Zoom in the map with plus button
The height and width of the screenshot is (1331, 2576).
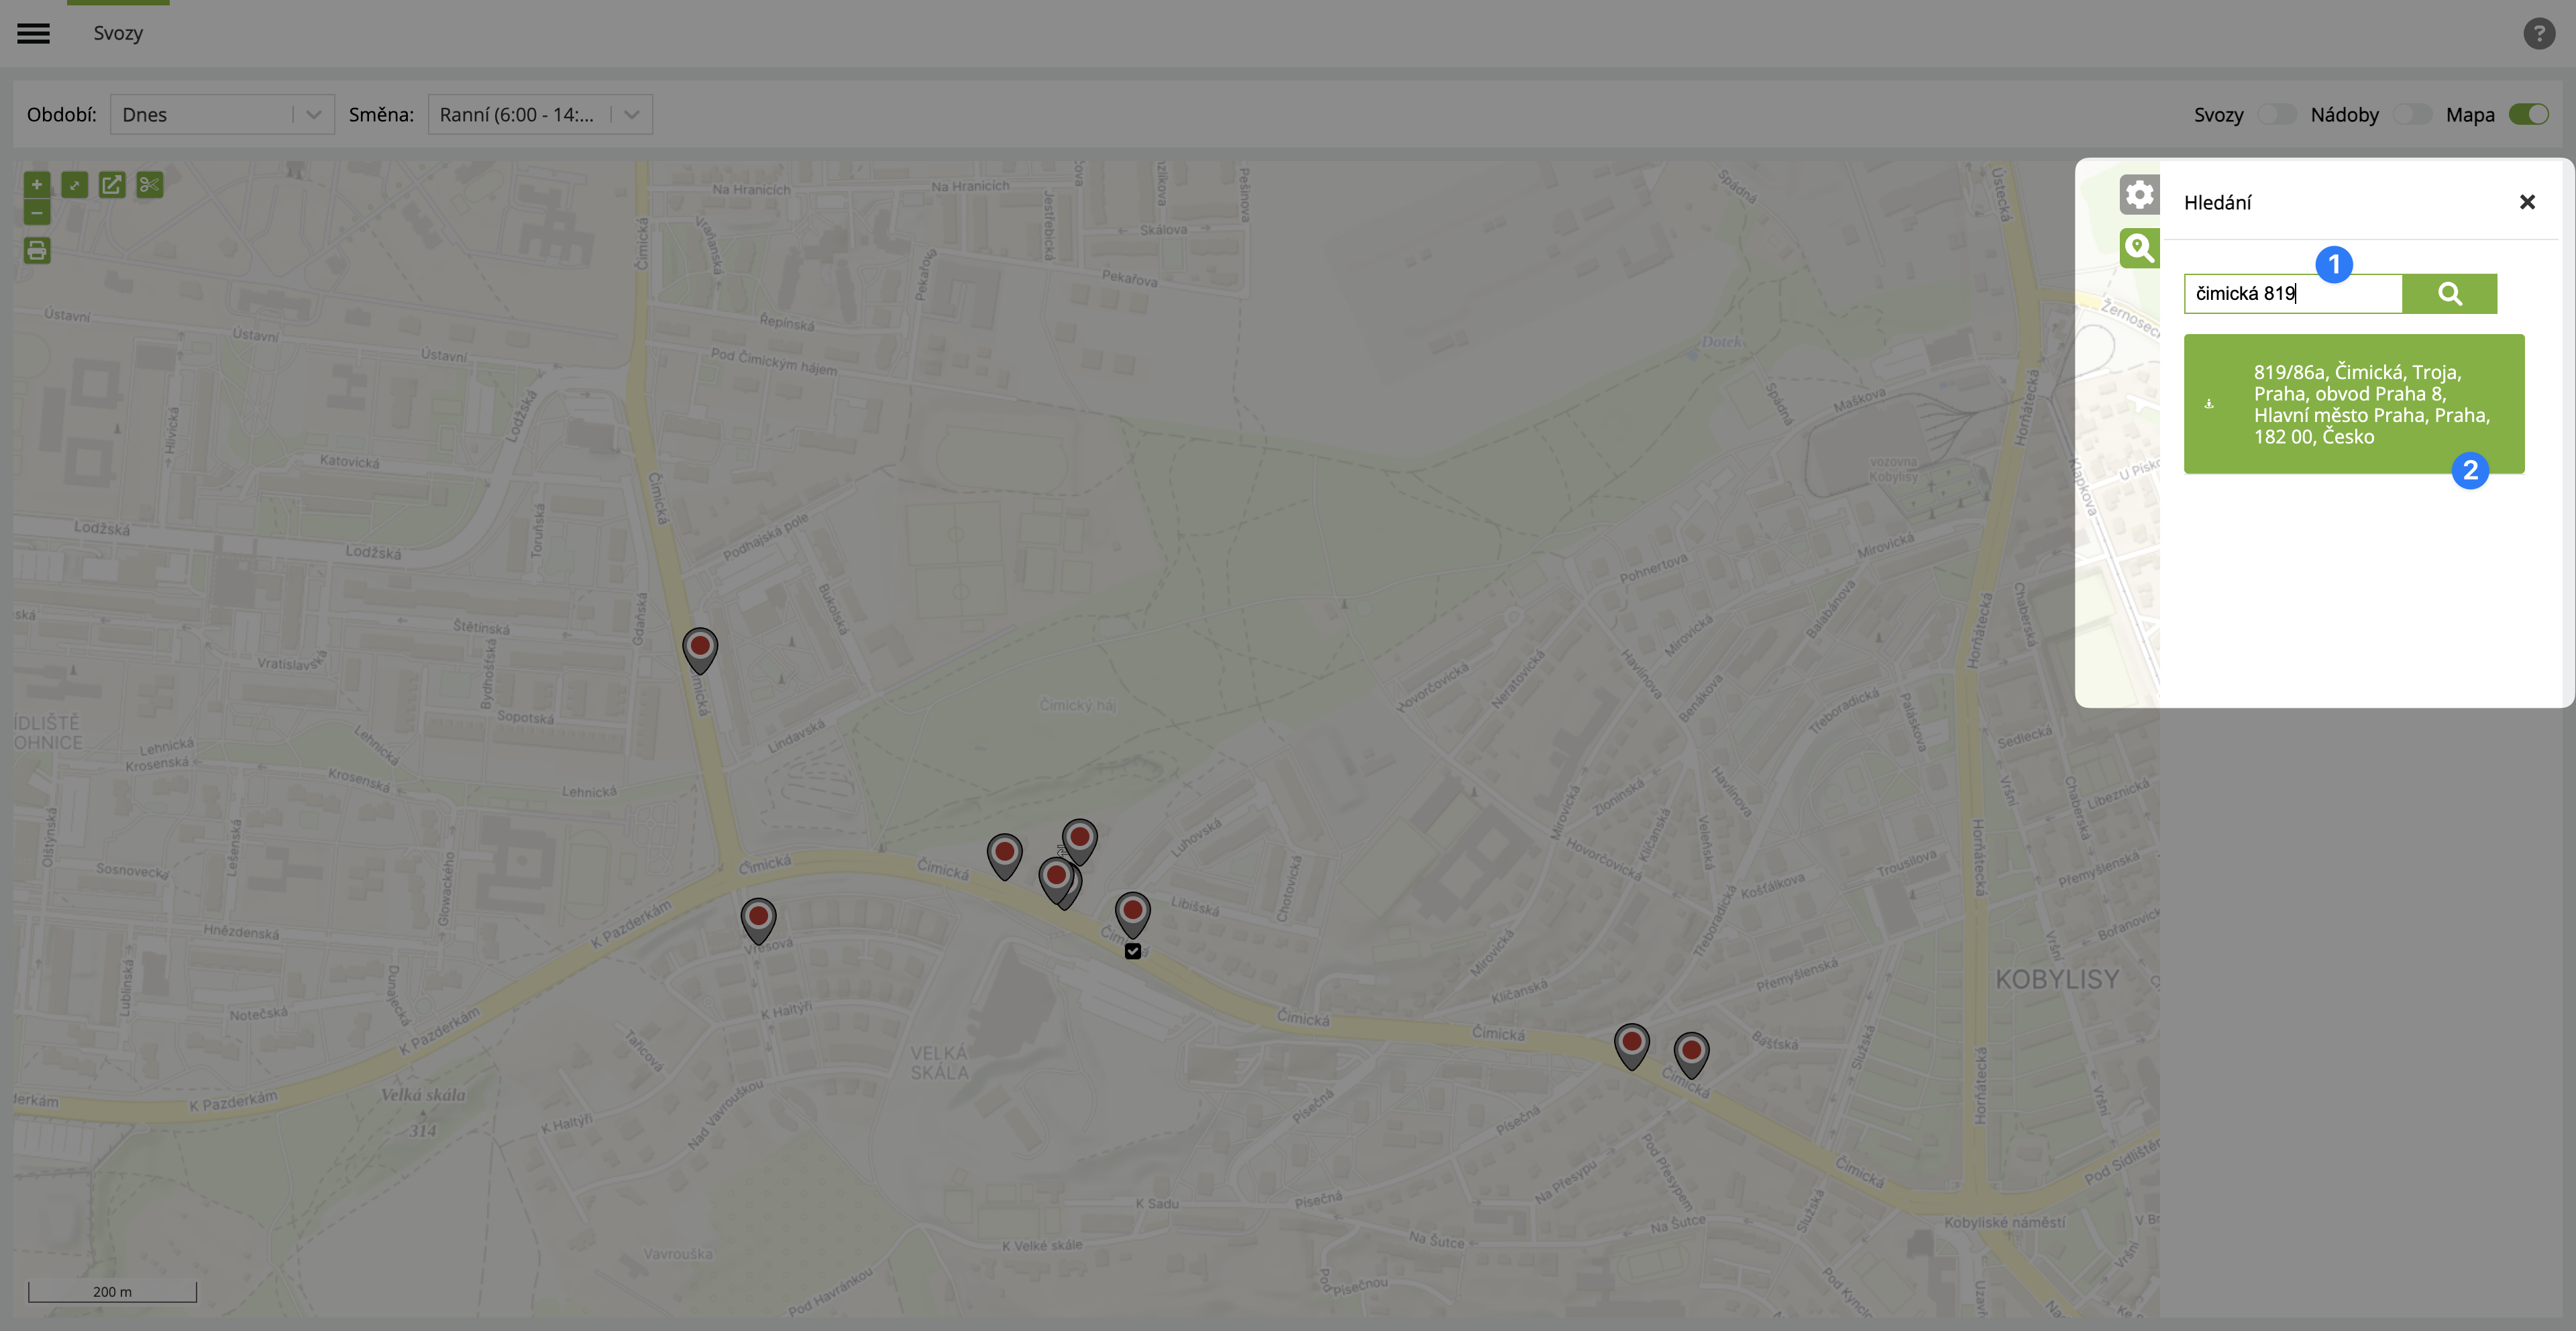37,185
